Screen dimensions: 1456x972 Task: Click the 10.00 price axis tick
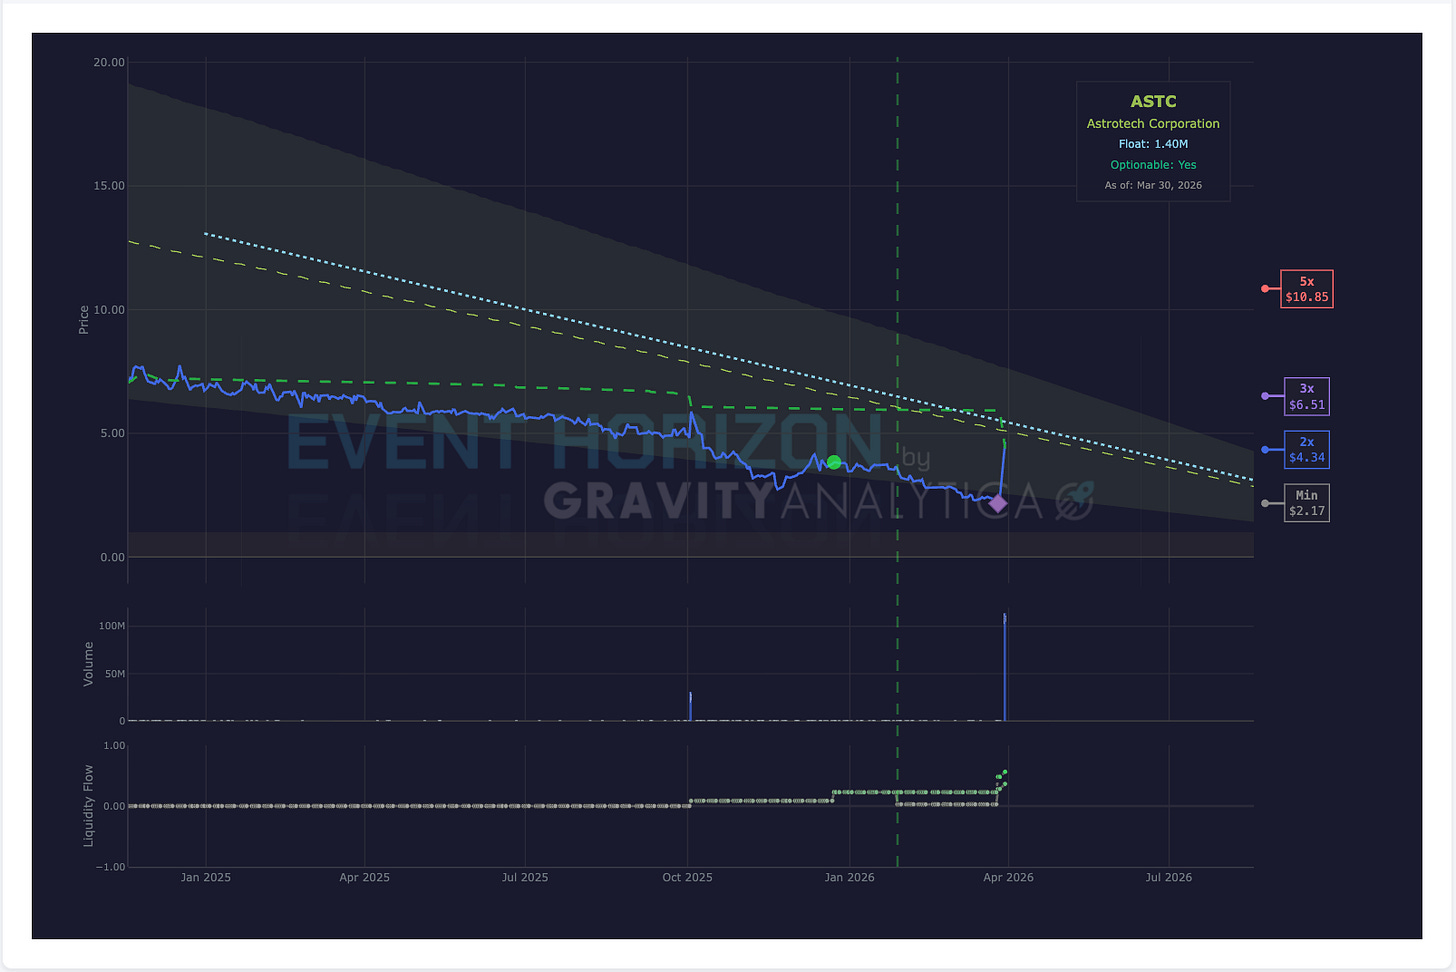pos(109,310)
